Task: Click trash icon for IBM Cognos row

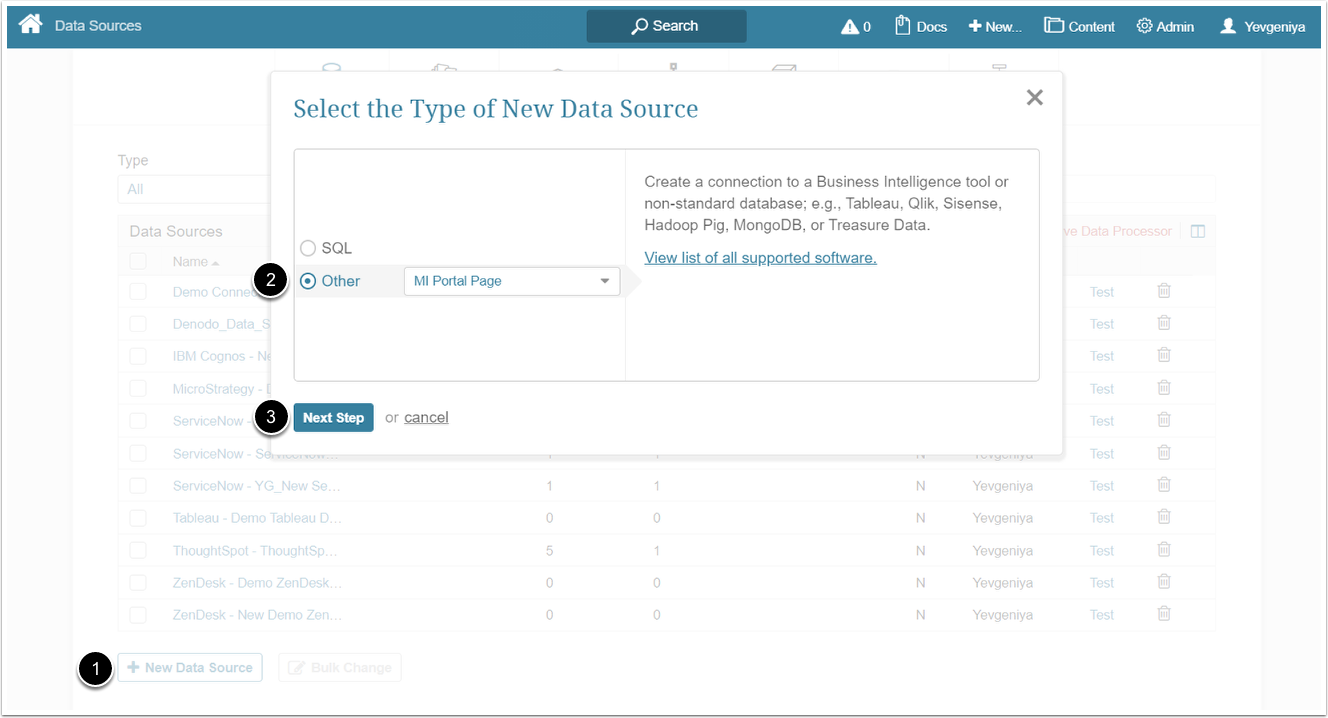Action: click(x=1164, y=355)
